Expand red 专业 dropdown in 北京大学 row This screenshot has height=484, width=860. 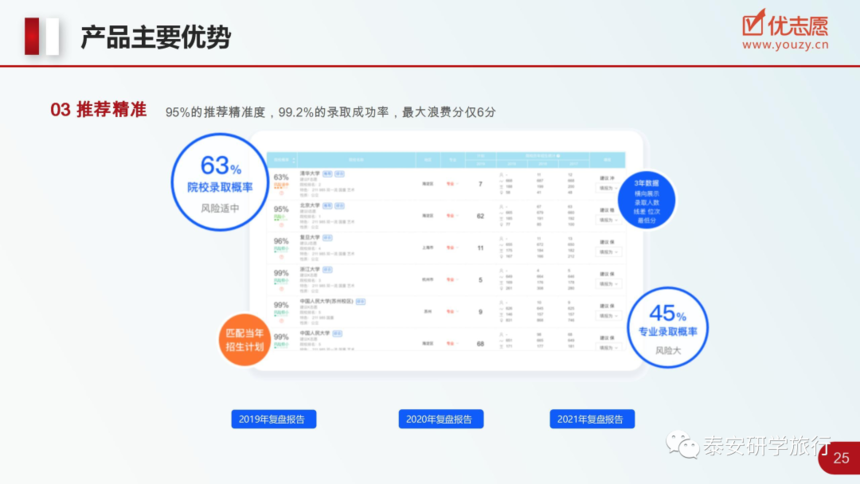(x=452, y=216)
